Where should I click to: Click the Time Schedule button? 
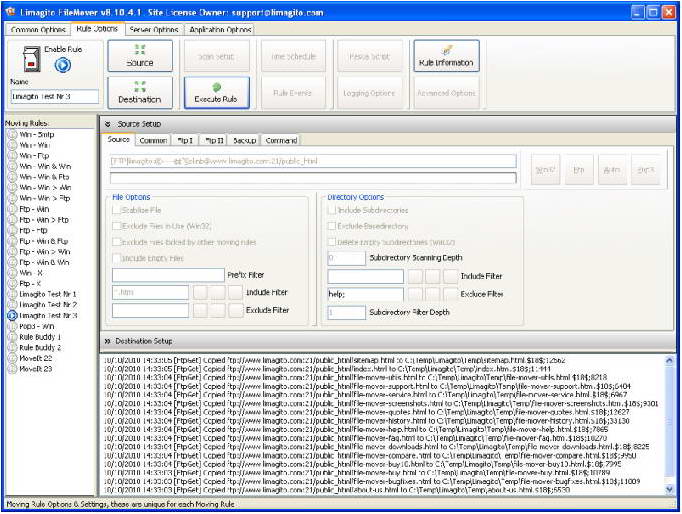[x=293, y=56]
